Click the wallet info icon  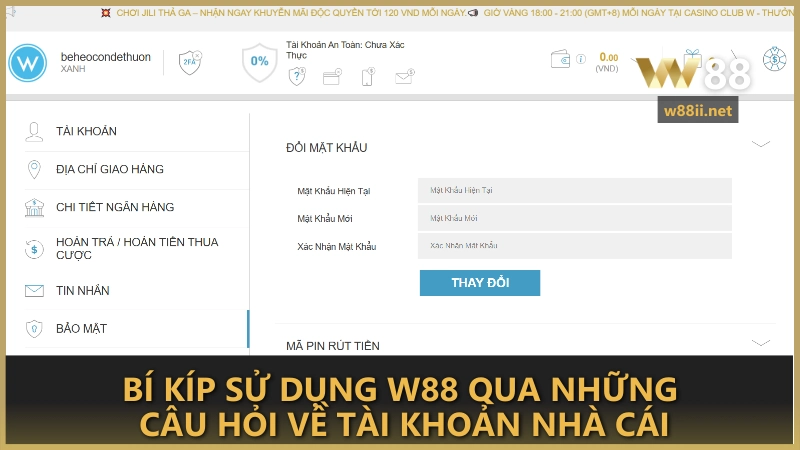(x=581, y=59)
